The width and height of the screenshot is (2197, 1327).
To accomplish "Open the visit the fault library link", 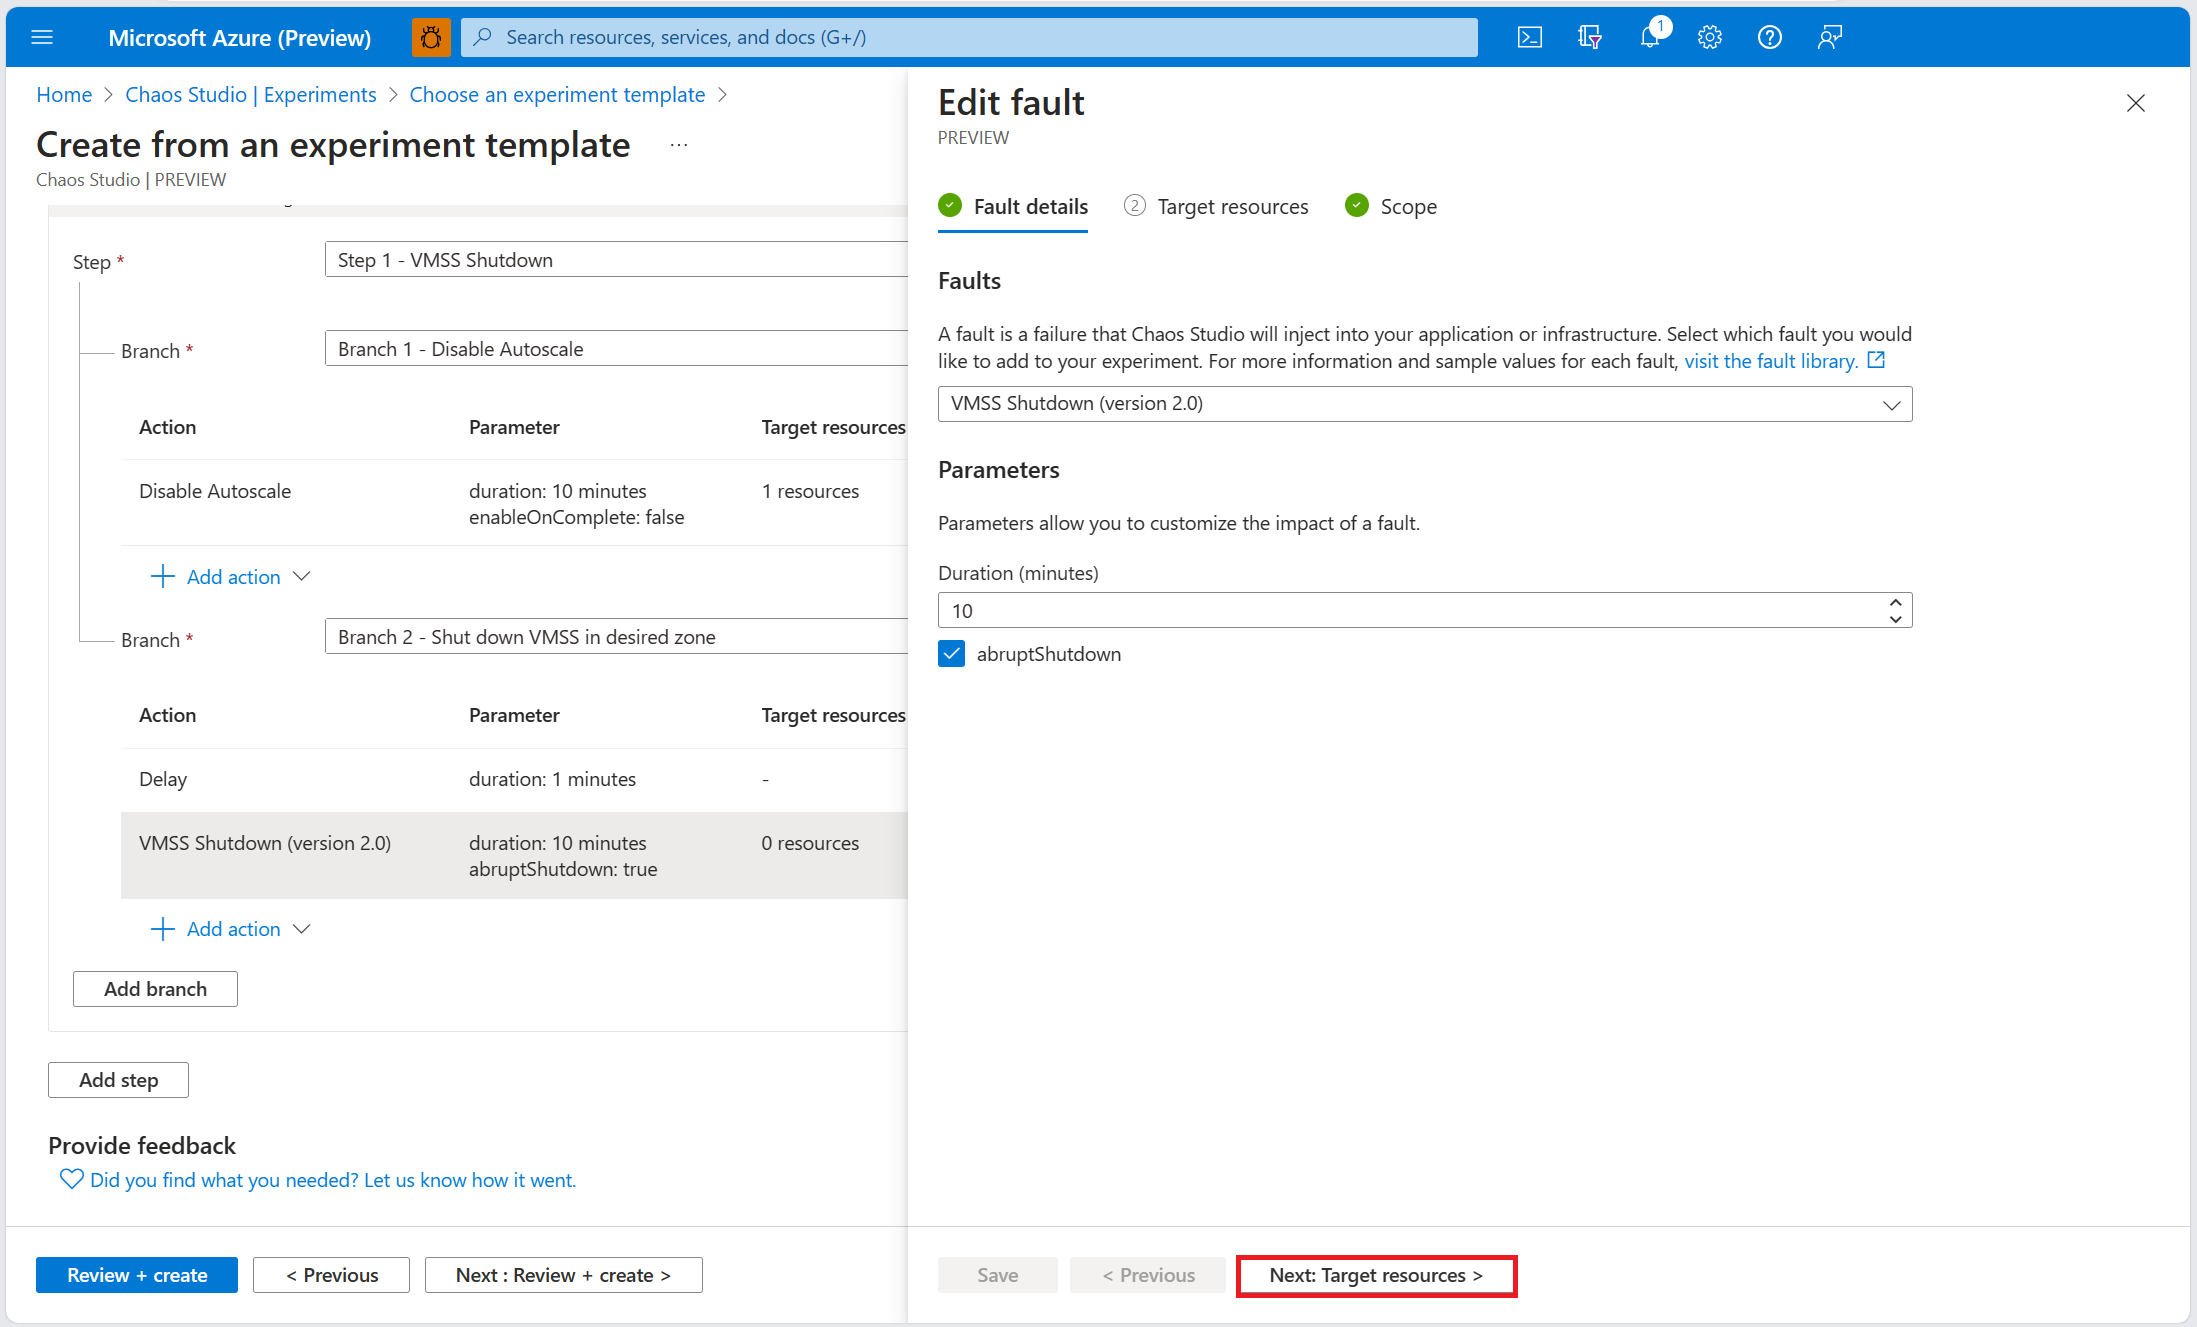I will point(1770,361).
